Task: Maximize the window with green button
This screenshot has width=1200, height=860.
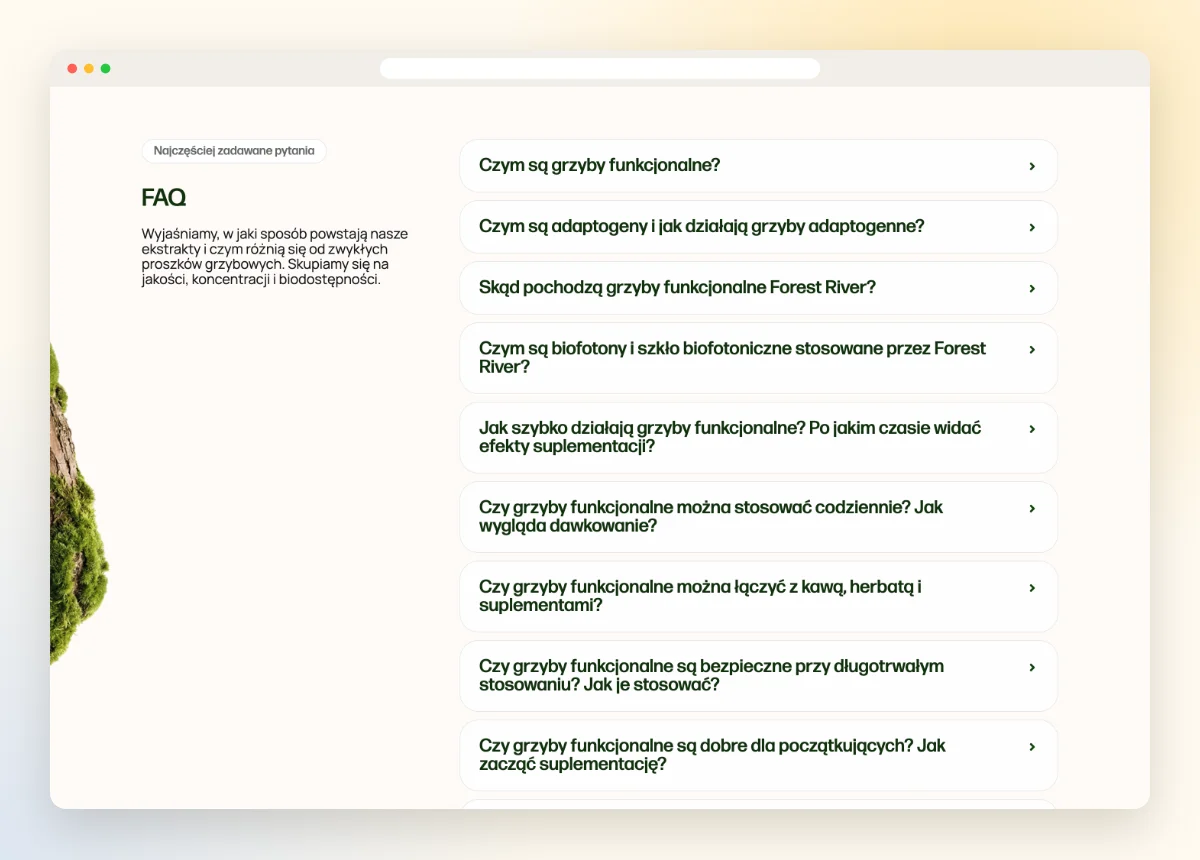Action: [x=106, y=68]
